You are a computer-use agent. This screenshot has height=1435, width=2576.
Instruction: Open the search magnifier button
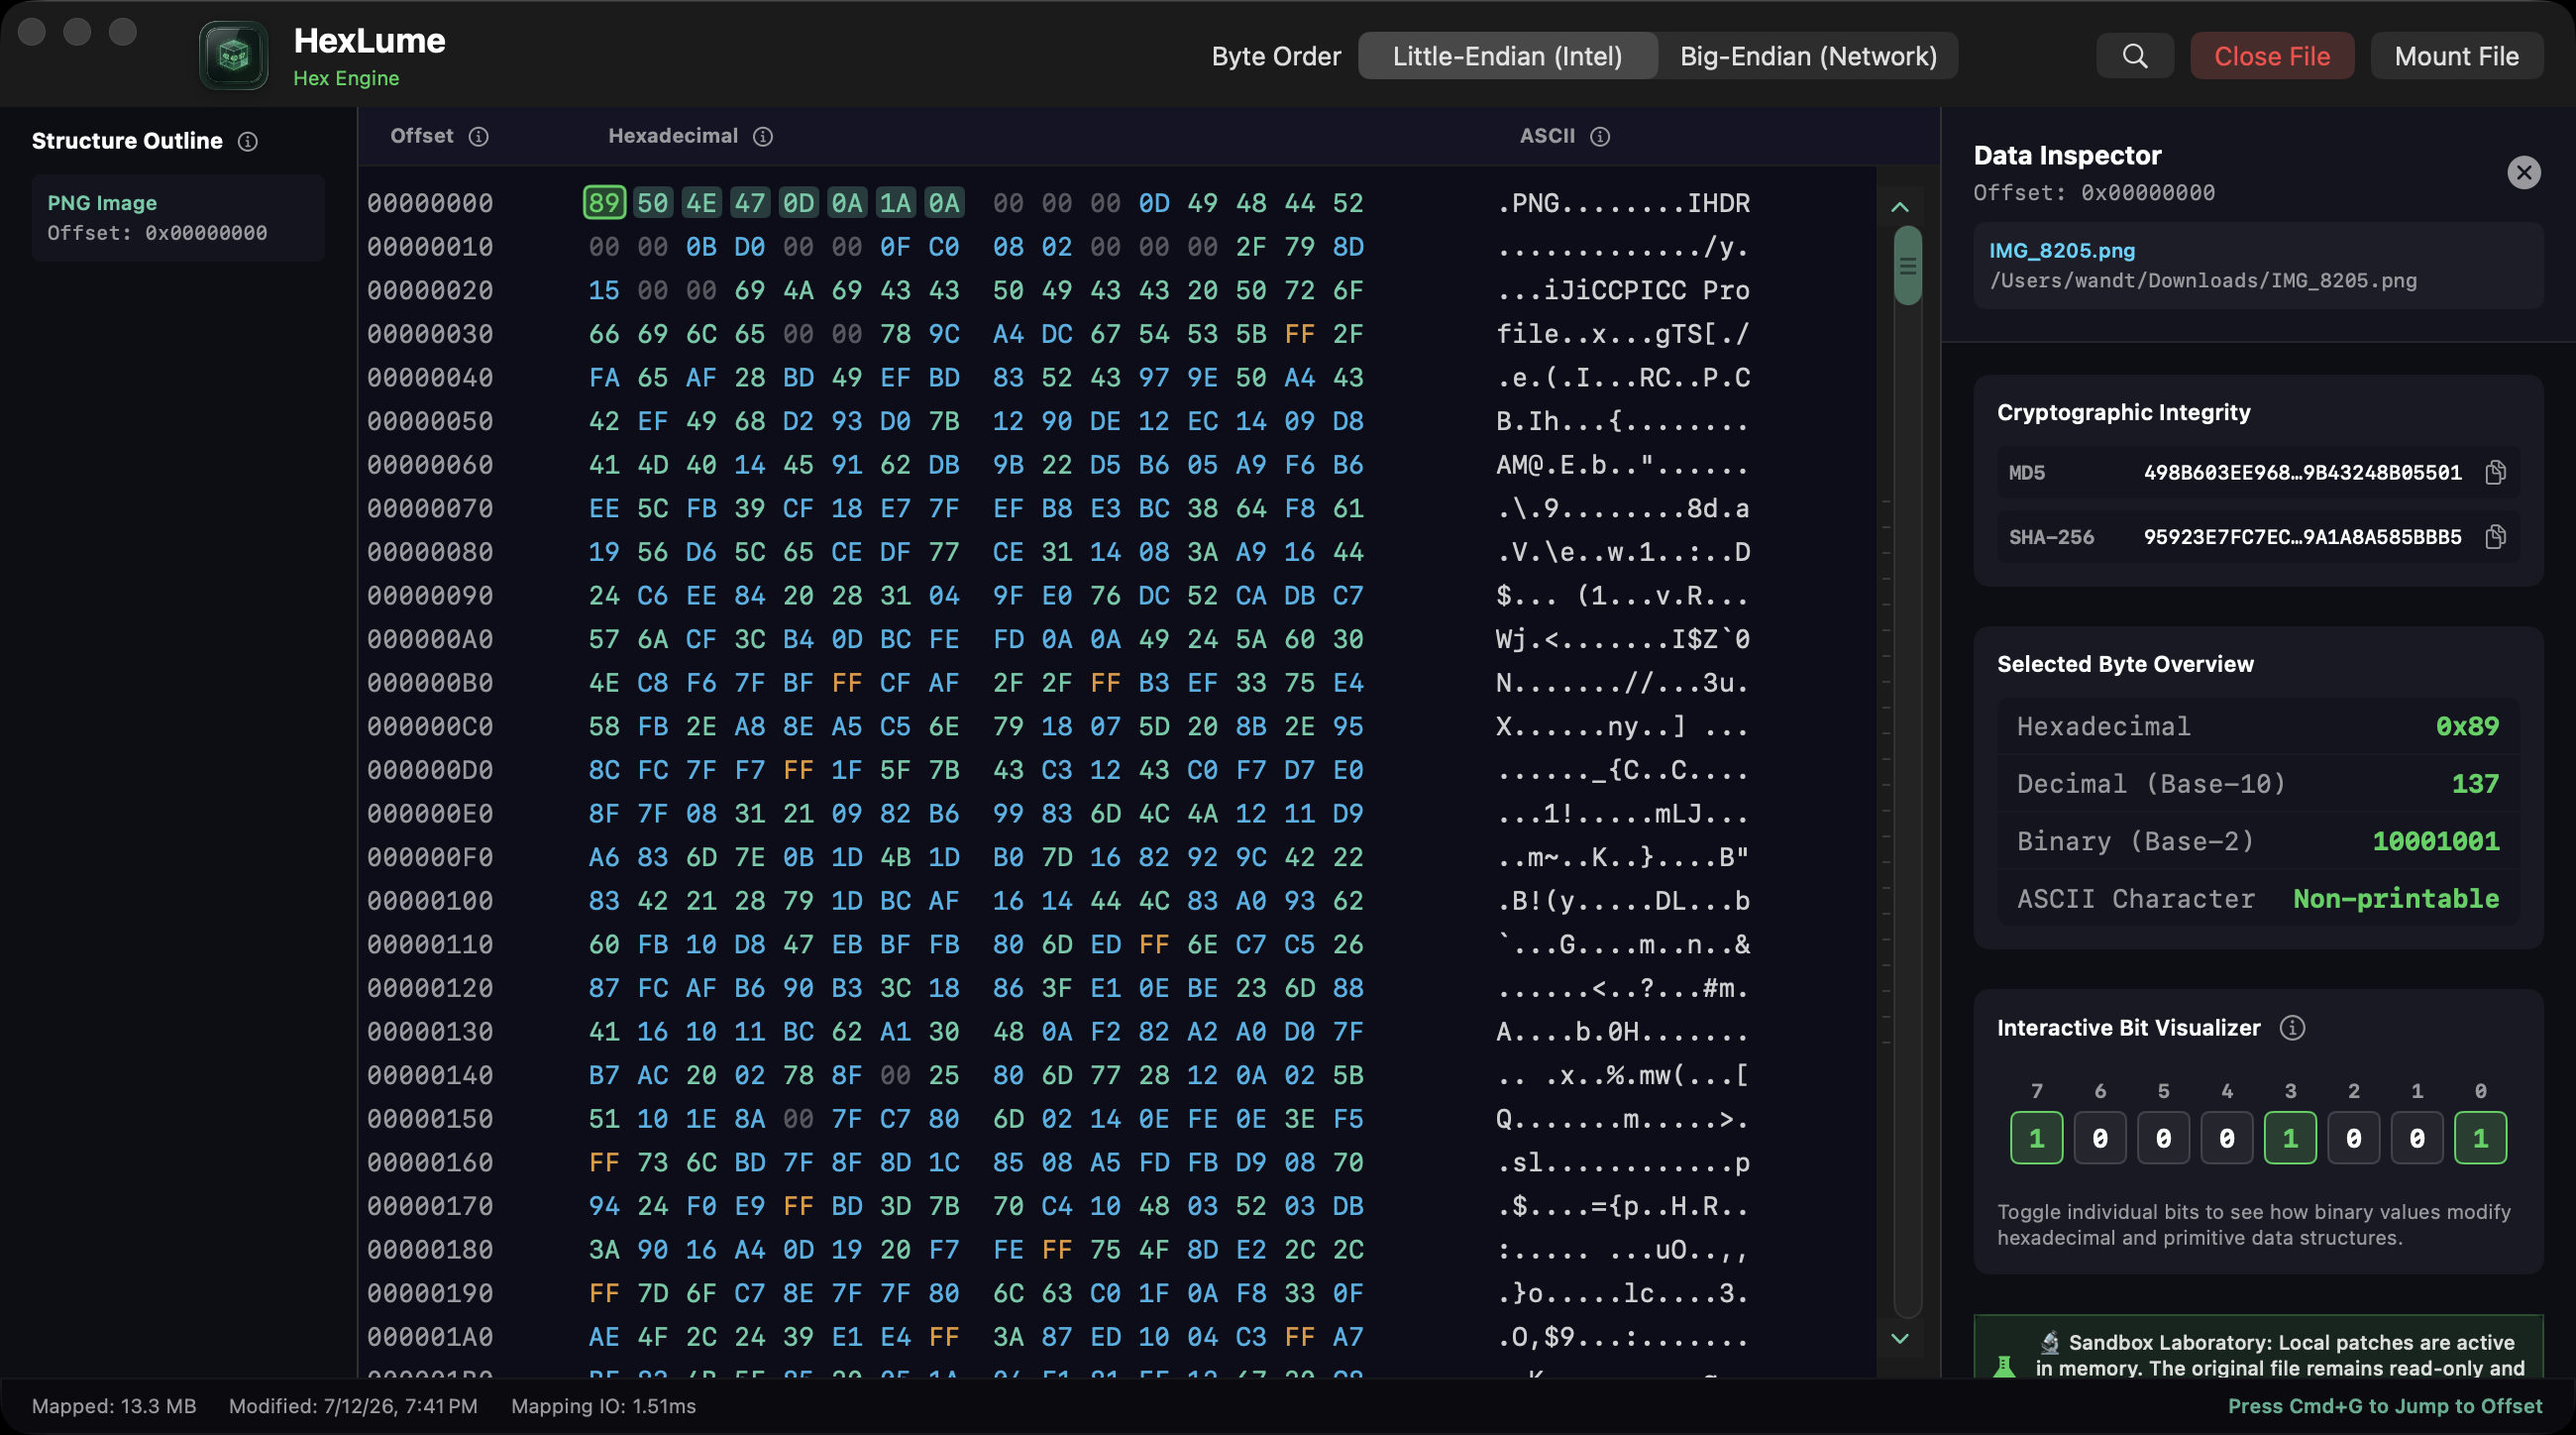(2134, 56)
